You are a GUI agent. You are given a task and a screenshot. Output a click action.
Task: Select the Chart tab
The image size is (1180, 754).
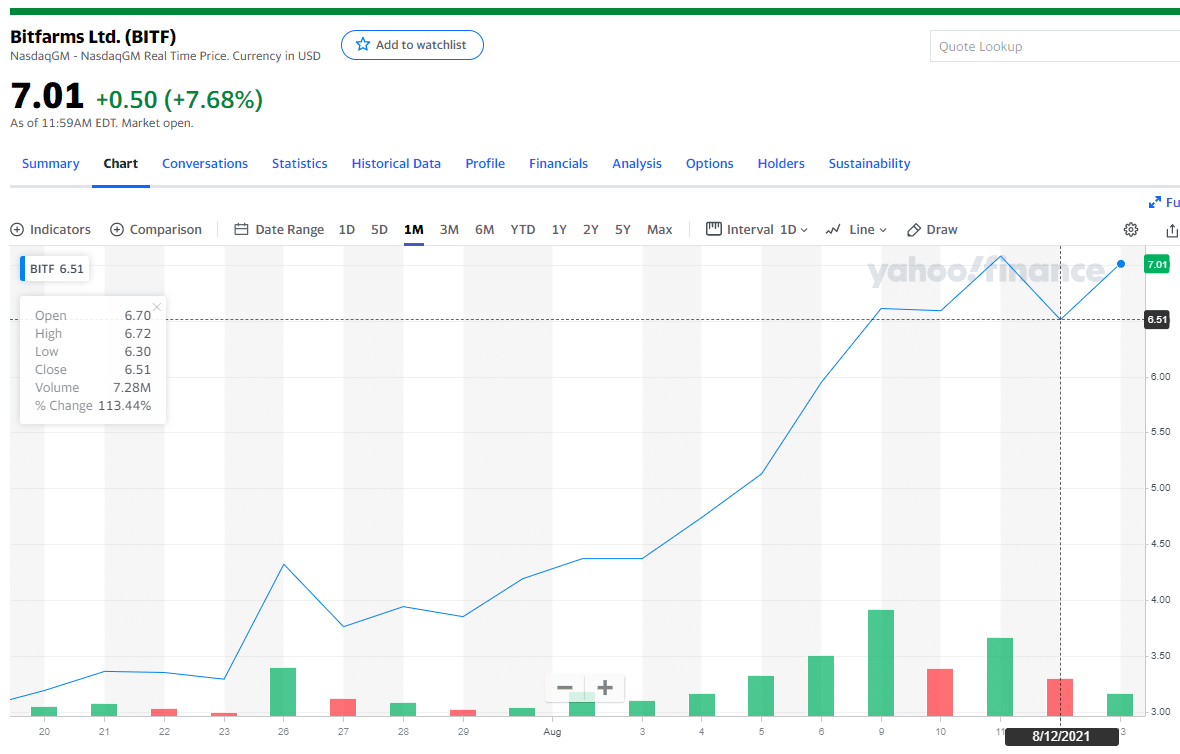pyautogui.click(x=120, y=163)
